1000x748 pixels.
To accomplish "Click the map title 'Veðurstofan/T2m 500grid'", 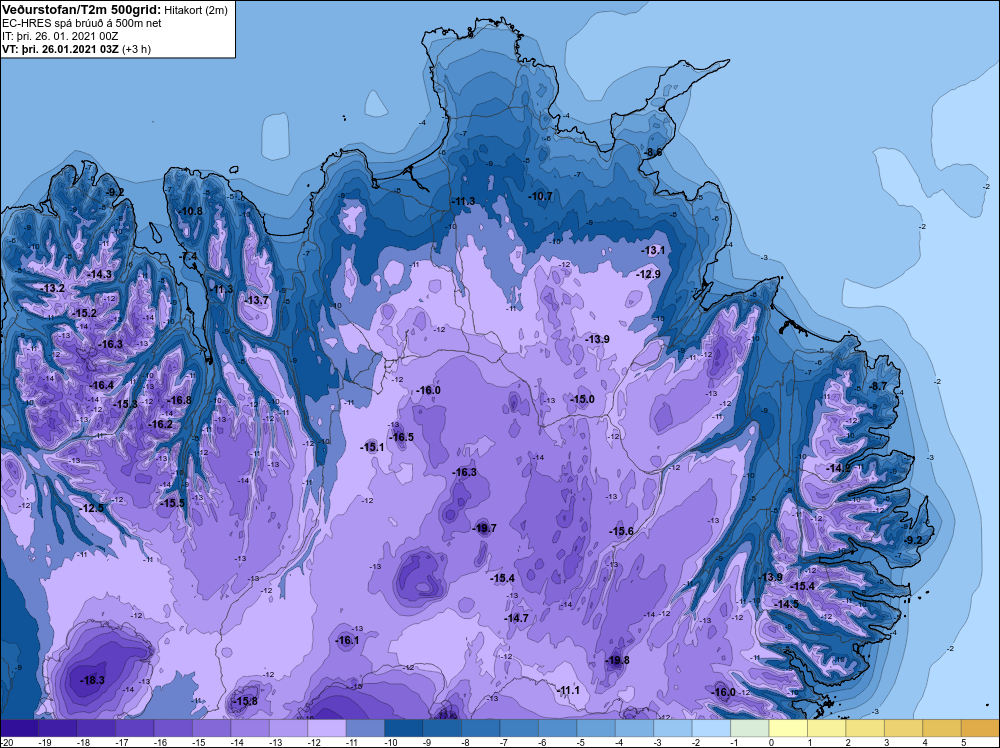I will pyautogui.click(x=81, y=9).
